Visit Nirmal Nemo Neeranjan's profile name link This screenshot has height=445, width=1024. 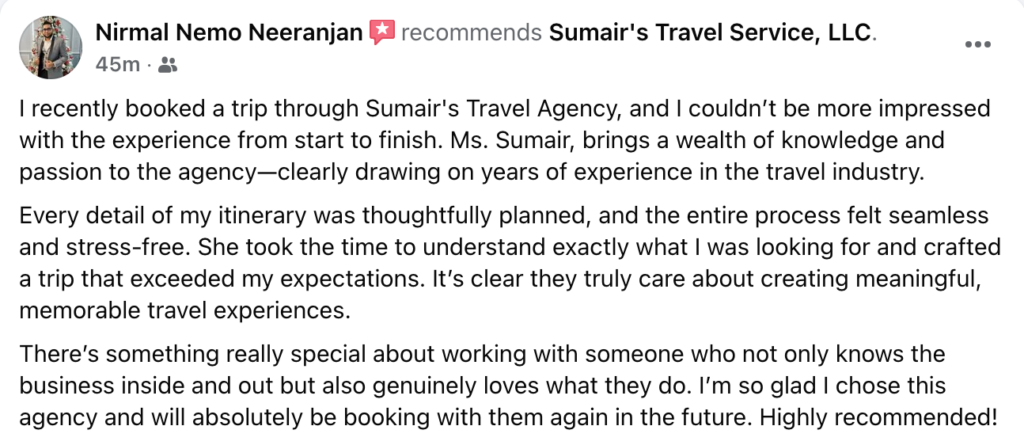(x=229, y=32)
